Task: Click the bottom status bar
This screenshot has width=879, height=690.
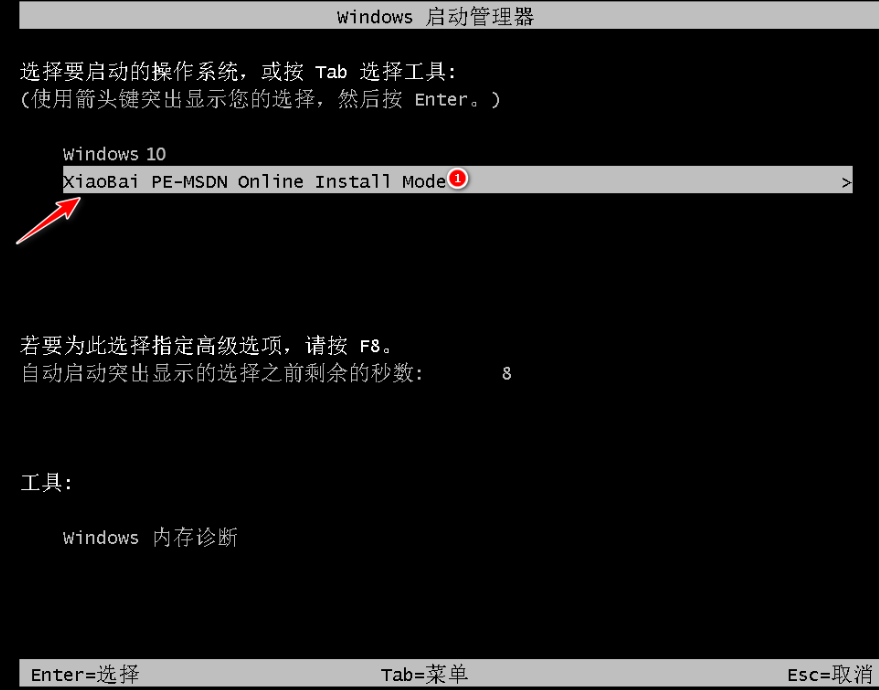Action: pyautogui.click(x=449, y=674)
